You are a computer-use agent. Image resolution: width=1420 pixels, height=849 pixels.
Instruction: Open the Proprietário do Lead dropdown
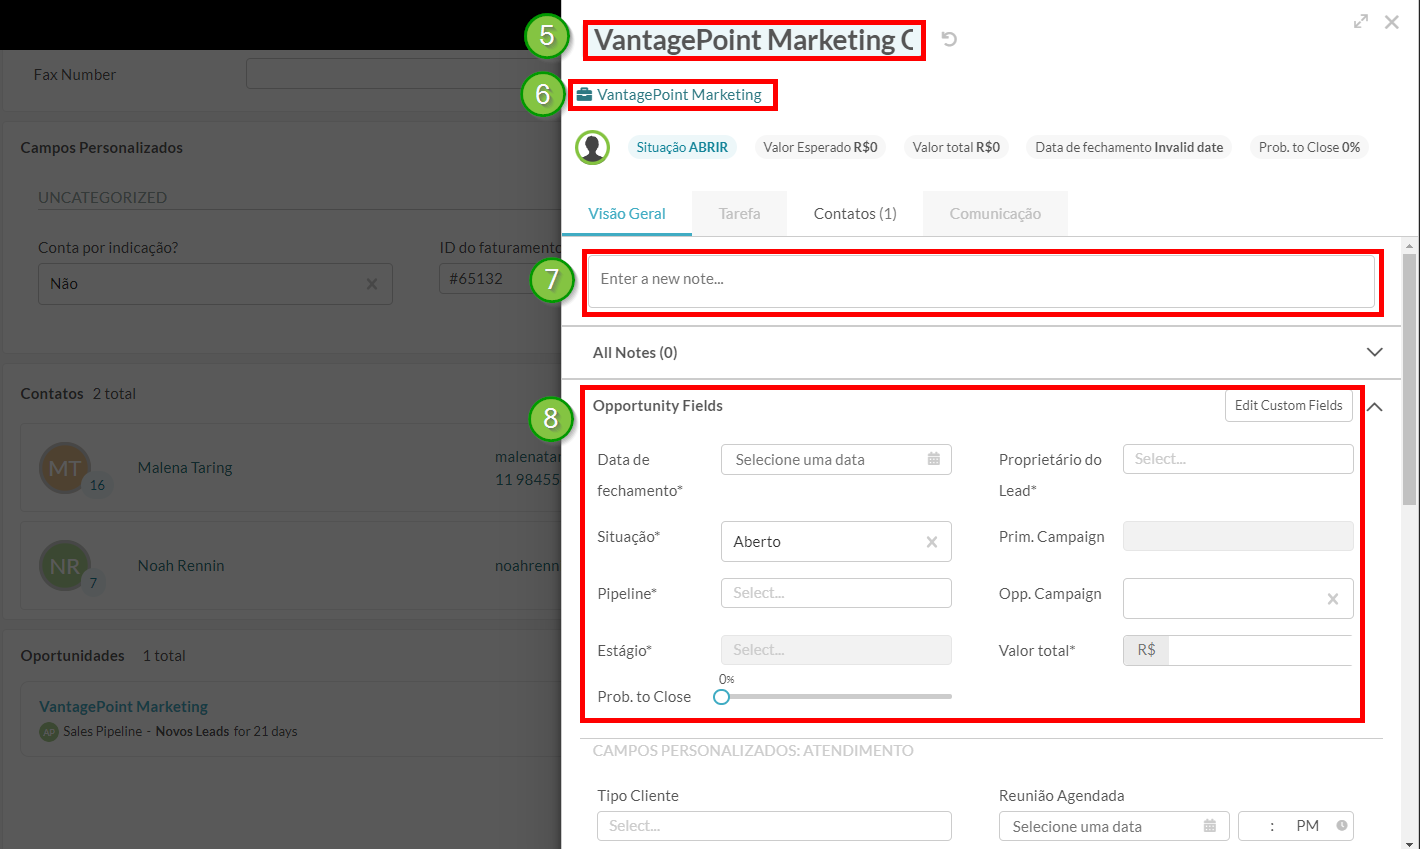click(1238, 459)
